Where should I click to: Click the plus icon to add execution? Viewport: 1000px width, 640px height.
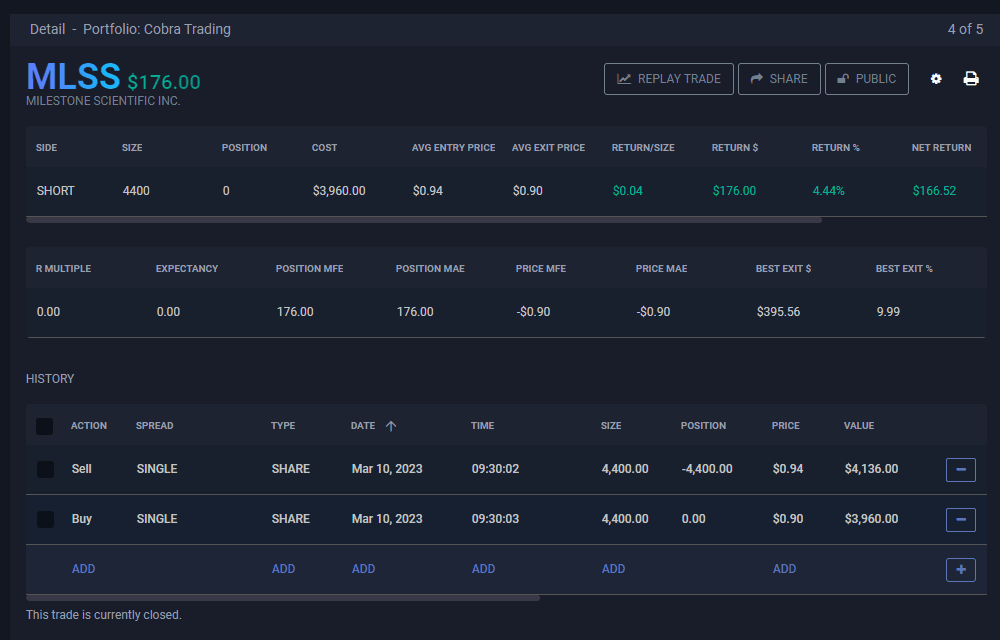pos(960,569)
